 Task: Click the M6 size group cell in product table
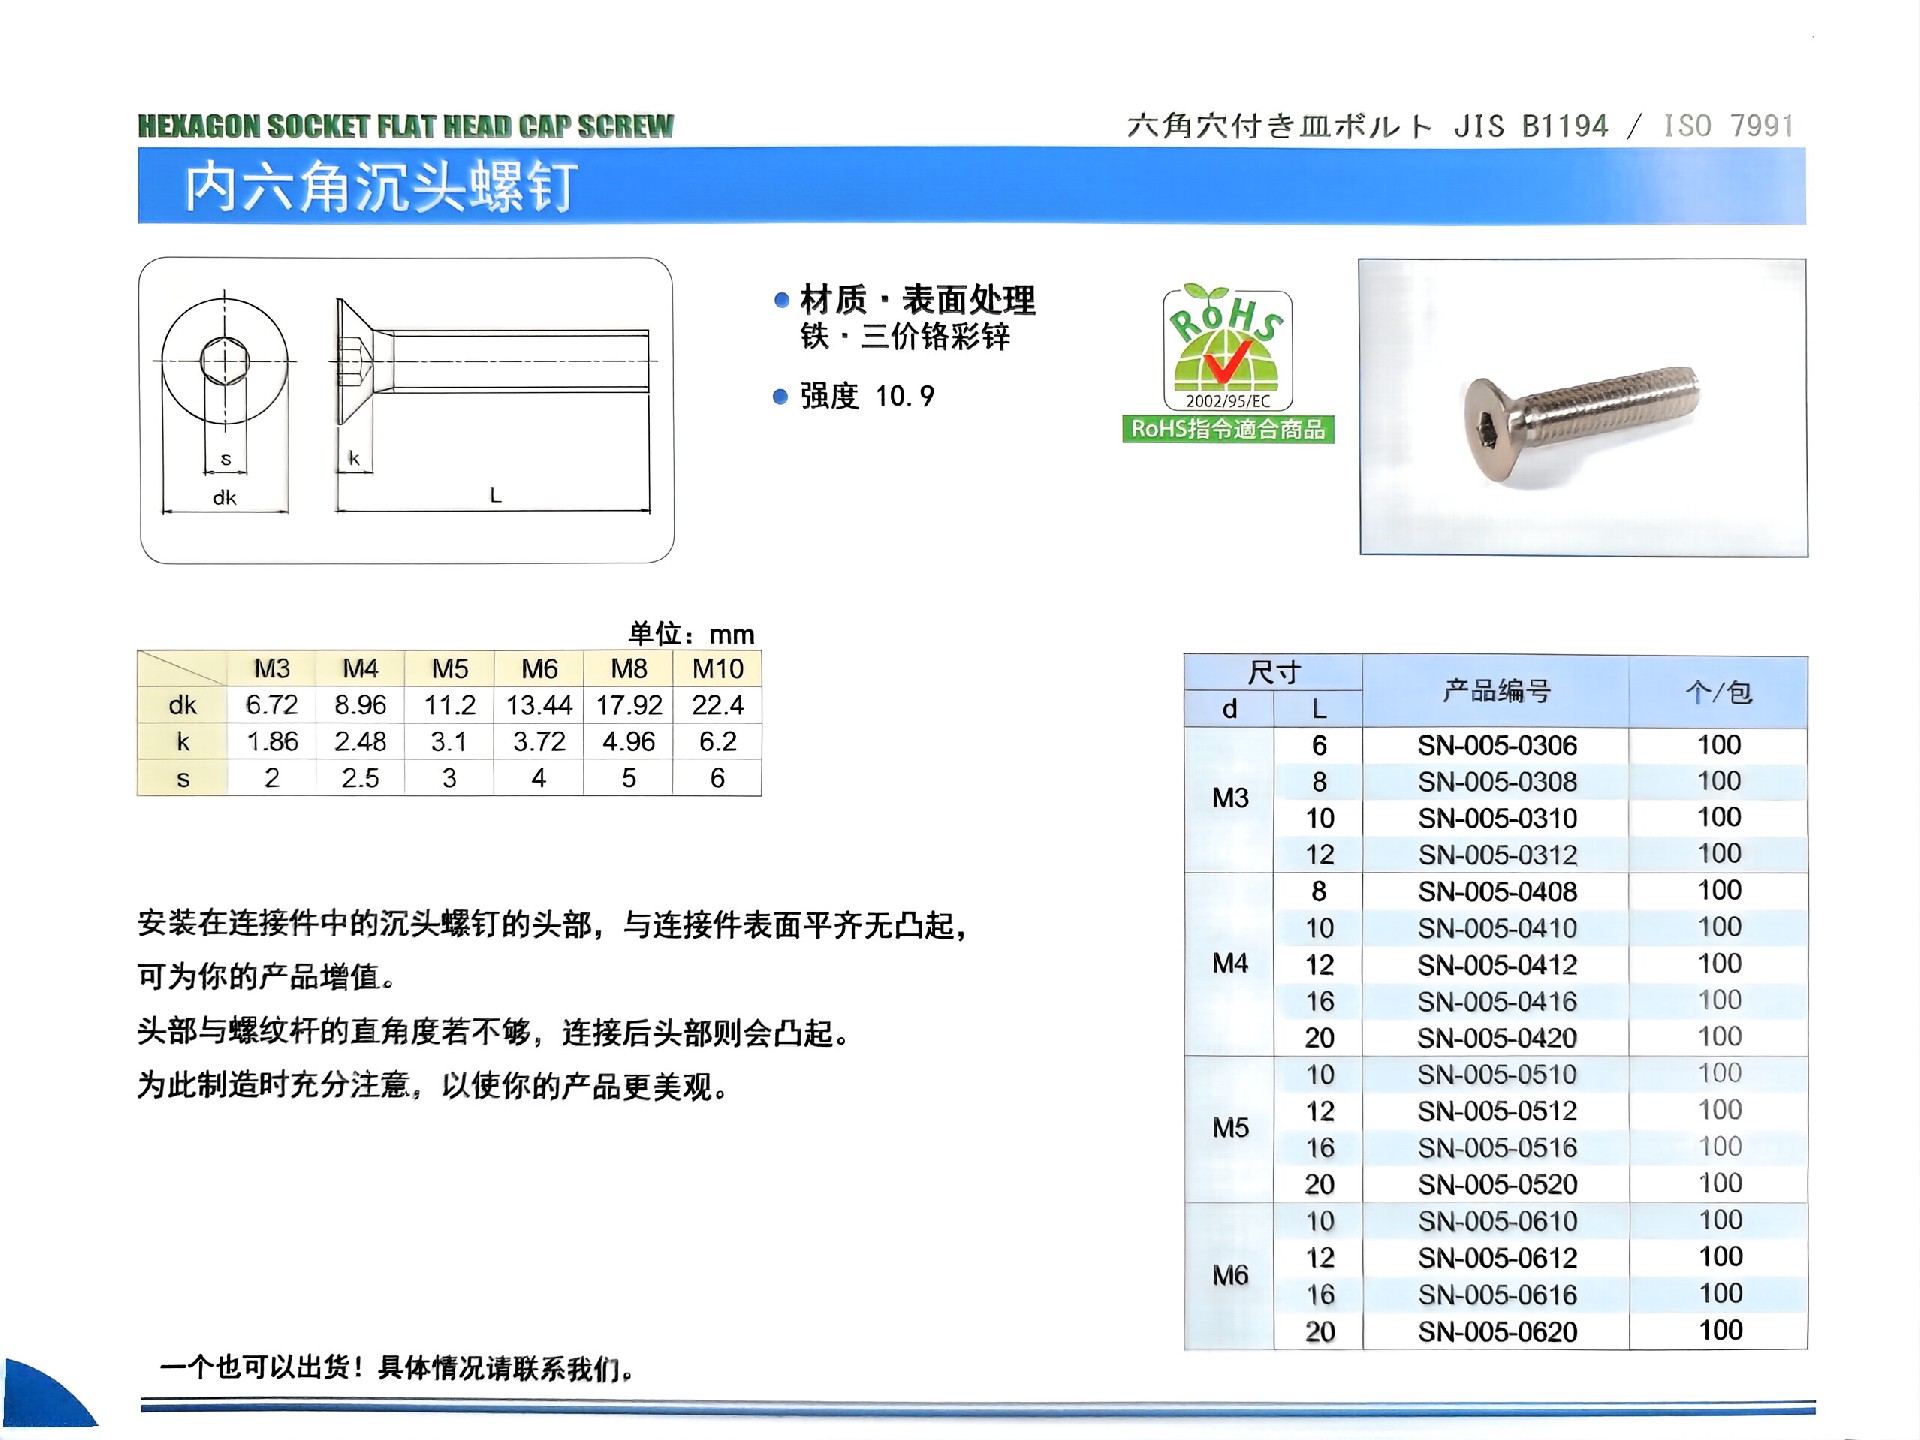click(1230, 1276)
